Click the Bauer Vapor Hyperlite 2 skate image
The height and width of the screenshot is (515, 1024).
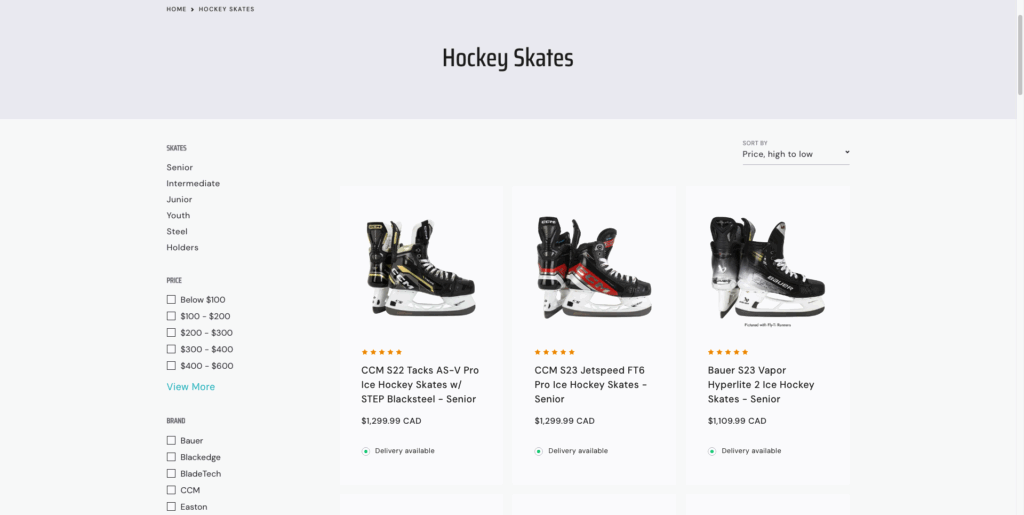[767, 268]
